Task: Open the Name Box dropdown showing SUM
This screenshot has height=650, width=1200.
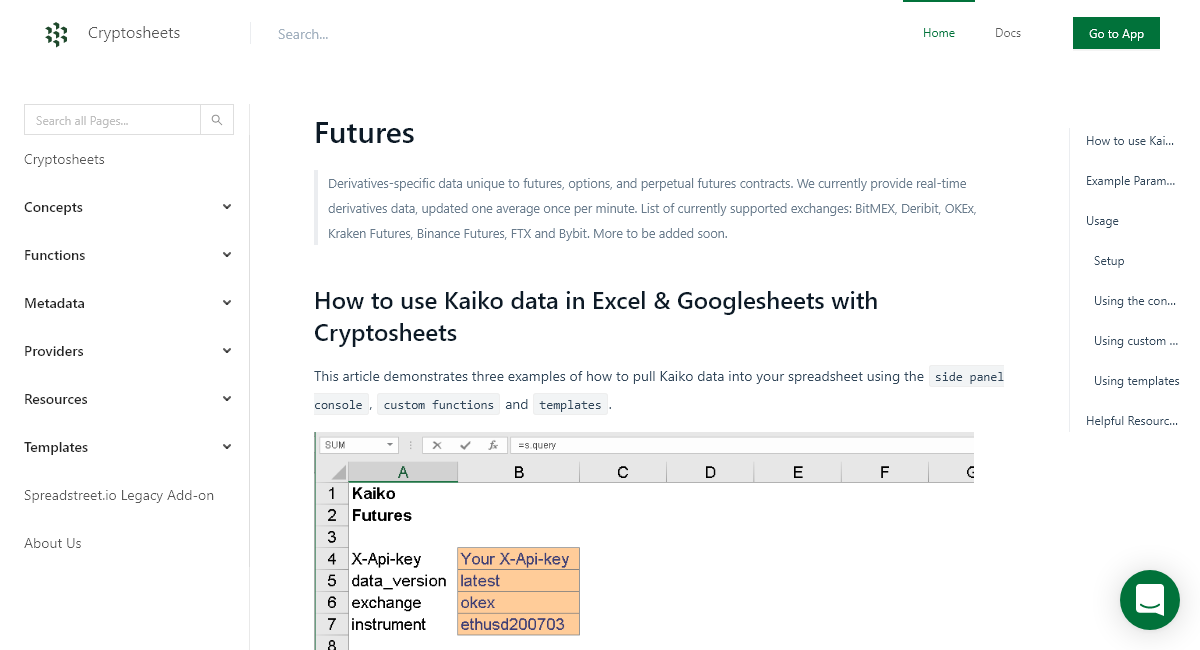Action: 389,445
